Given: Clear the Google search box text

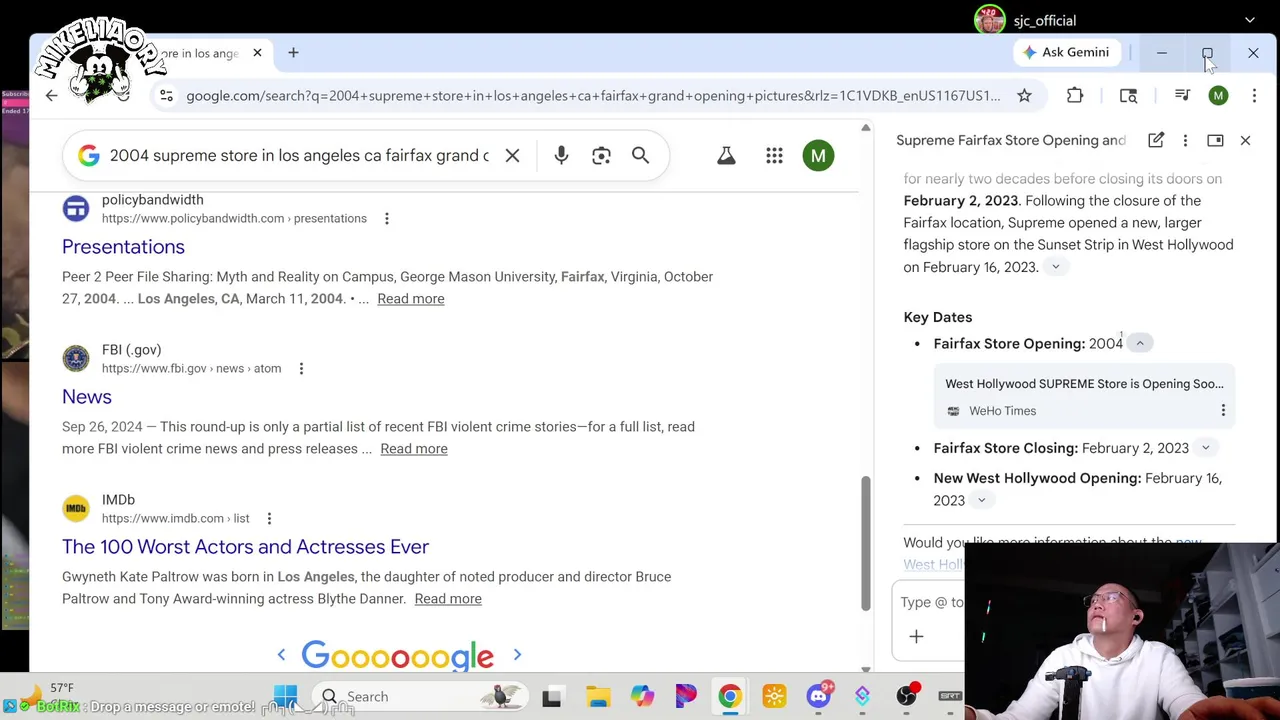Looking at the screenshot, I should click(x=512, y=156).
